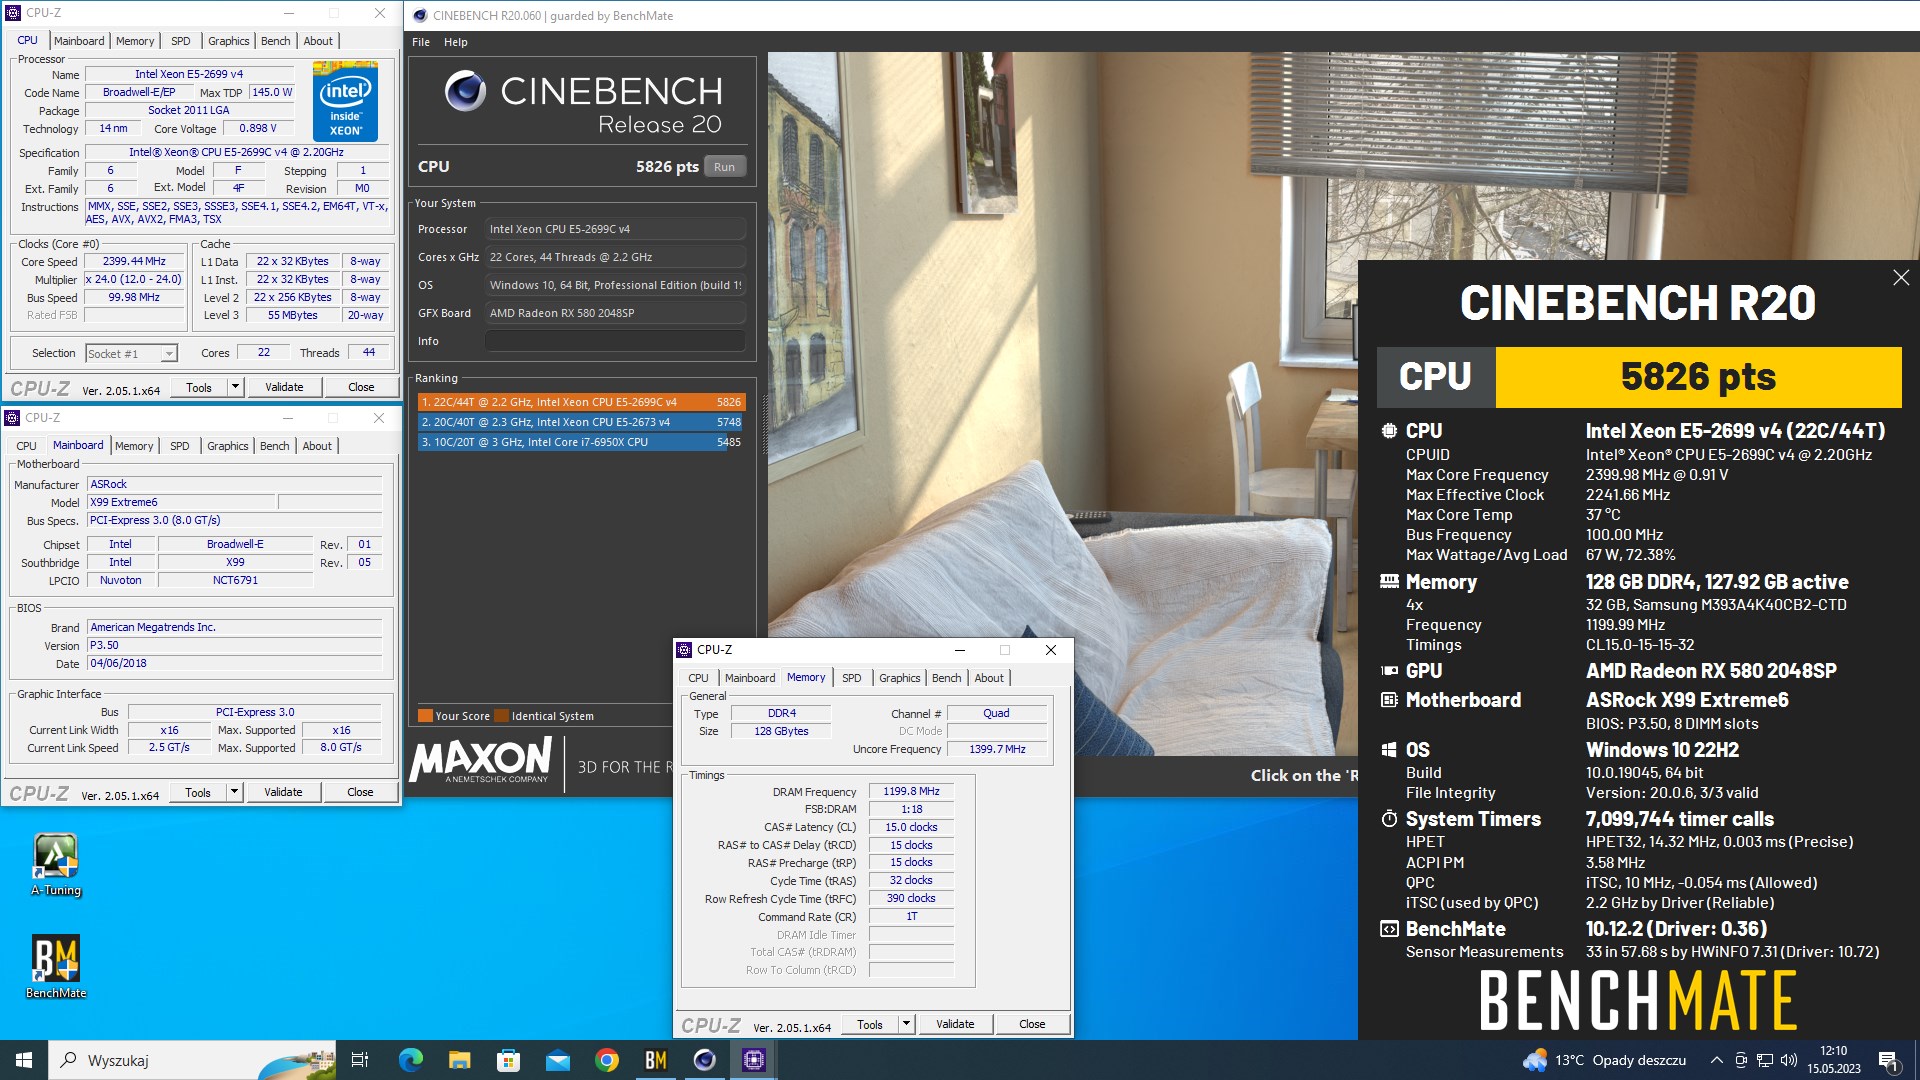Screen dimensions: 1920x1080
Task: Switch to BenchMate in taskbar
Action: [x=656, y=1060]
